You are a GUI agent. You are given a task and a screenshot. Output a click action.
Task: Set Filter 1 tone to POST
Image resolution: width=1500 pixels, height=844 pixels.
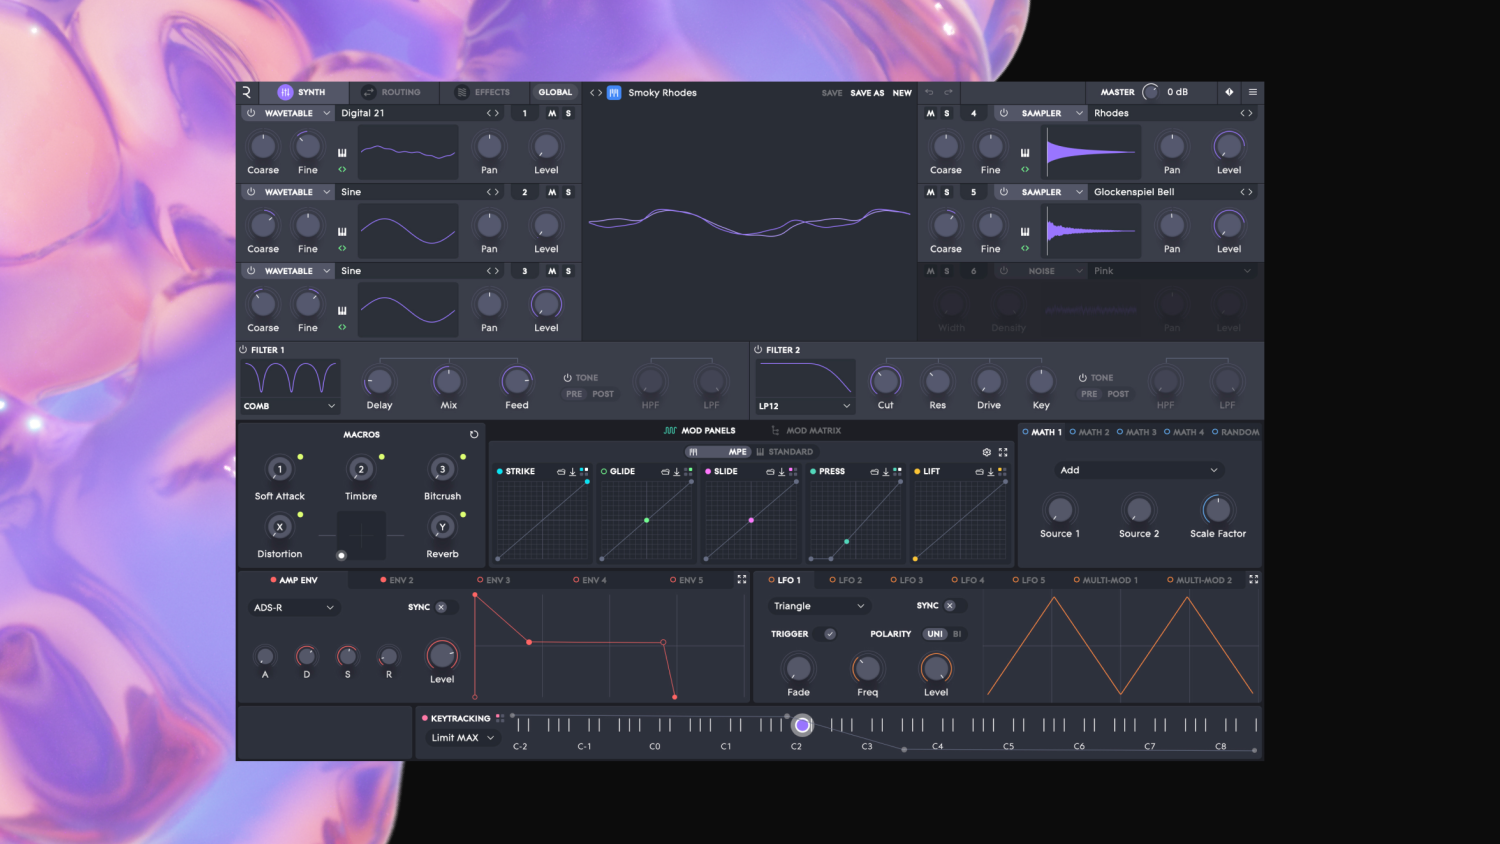coord(603,394)
